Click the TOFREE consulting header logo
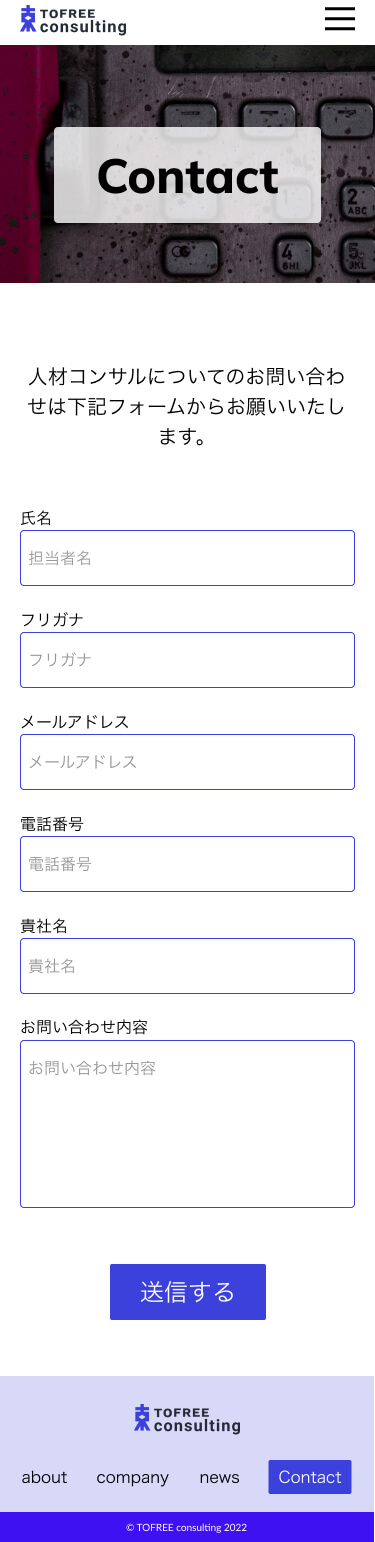 73,20
